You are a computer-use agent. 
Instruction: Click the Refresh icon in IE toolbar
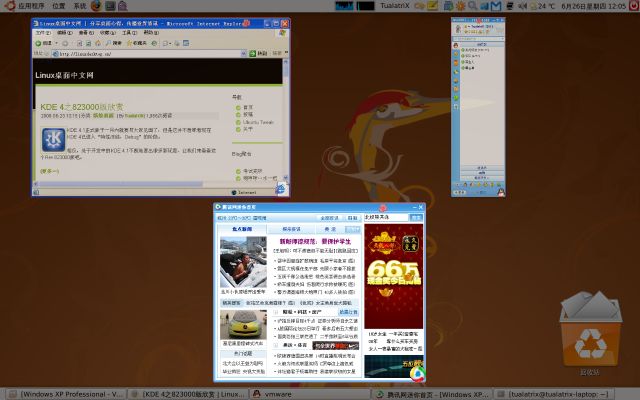(88, 43)
